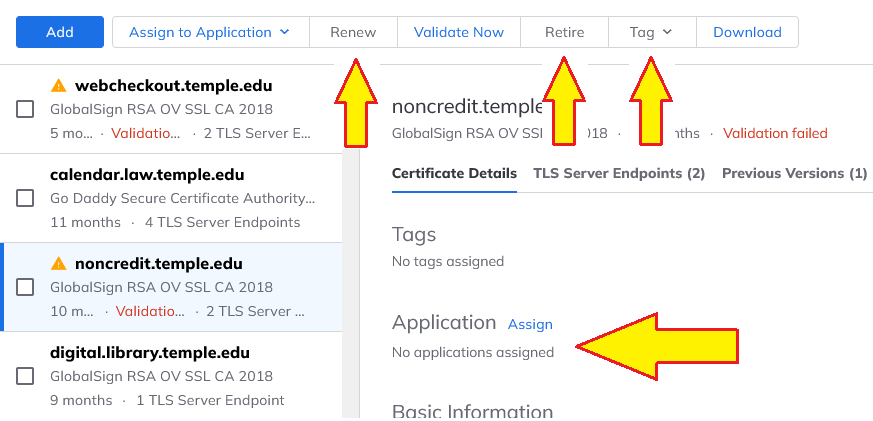Open the digital.library.temple.edu certificate entry

pyautogui.click(x=150, y=353)
